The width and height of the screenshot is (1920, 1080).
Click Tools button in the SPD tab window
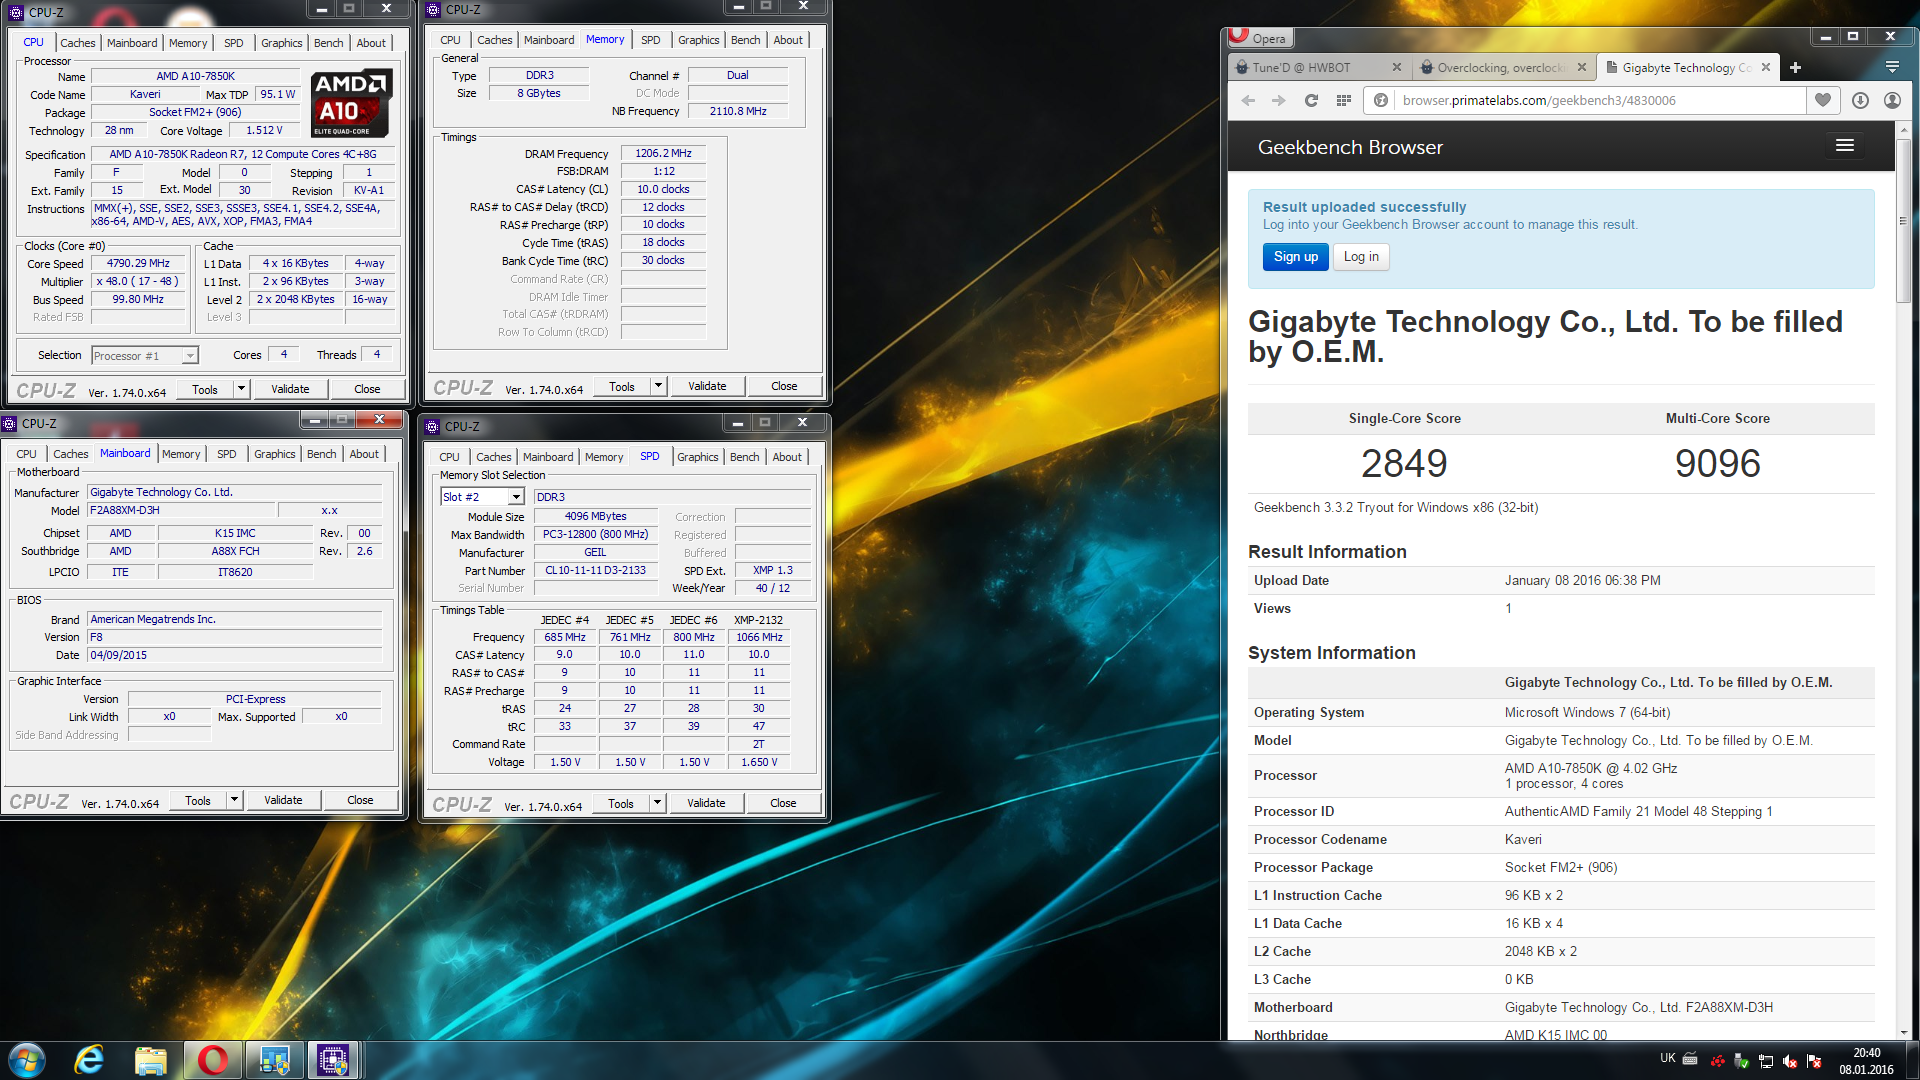click(x=621, y=803)
